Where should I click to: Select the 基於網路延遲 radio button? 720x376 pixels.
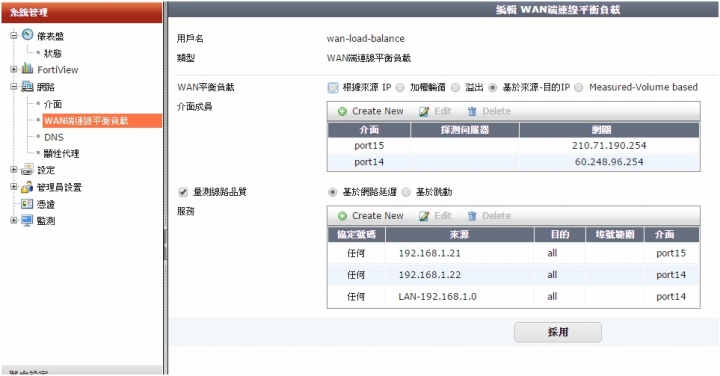click(x=332, y=192)
